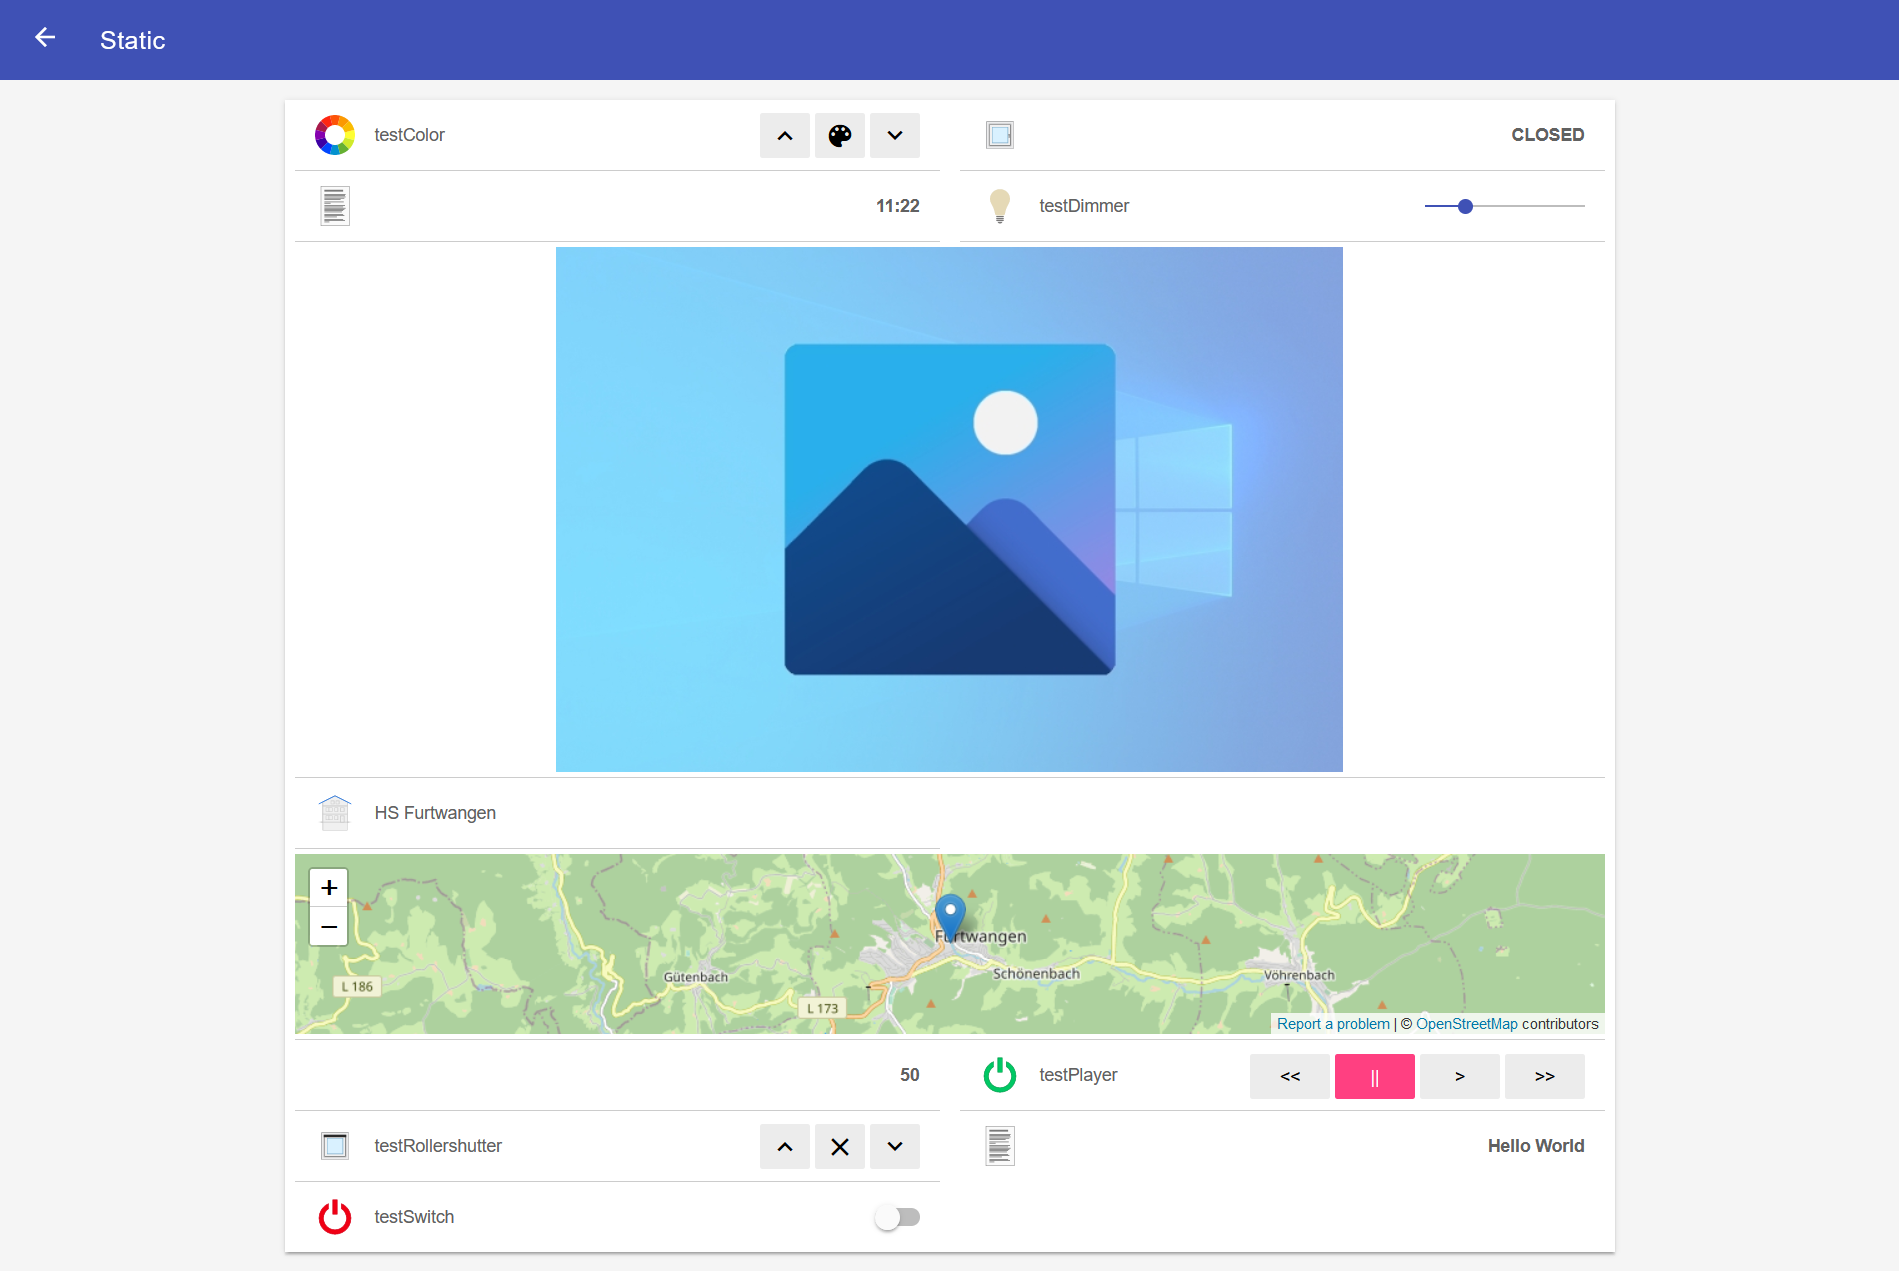Play testPlayer with the > button
The width and height of the screenshot is (1899, 1271).
coord(1460,1076)
